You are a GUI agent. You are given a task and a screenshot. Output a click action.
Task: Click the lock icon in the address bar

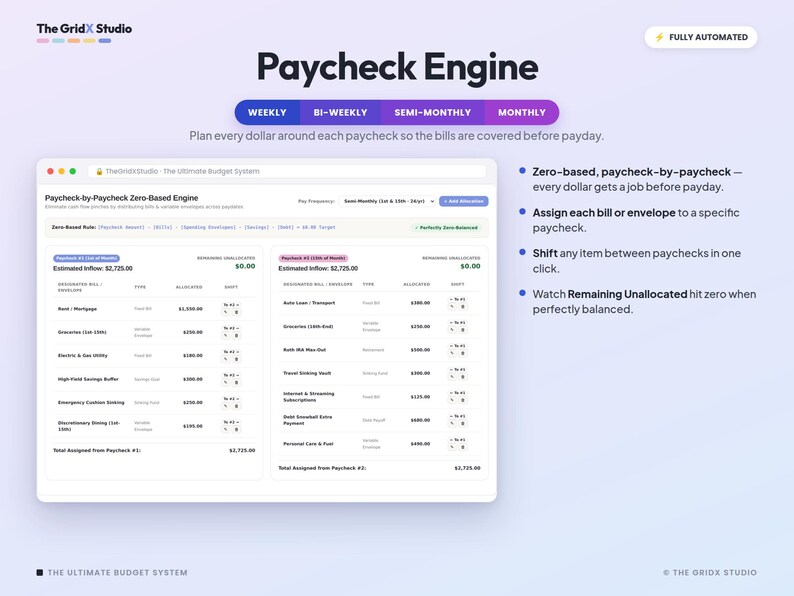(99, 172)
